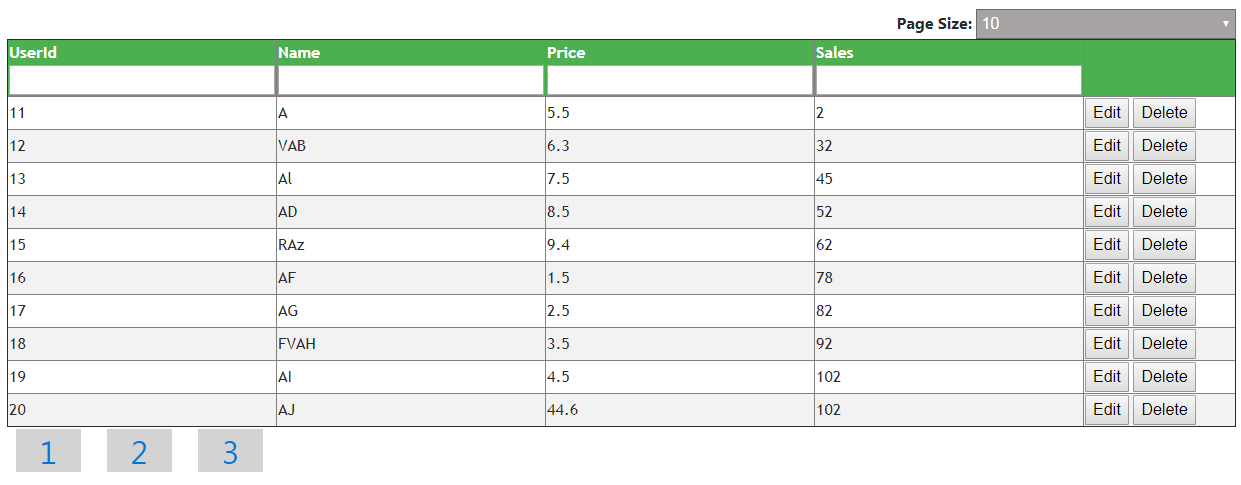Viewport: 1241px width, 485px height.
Task: Edit the AG row
Action: coord(1107,311)
